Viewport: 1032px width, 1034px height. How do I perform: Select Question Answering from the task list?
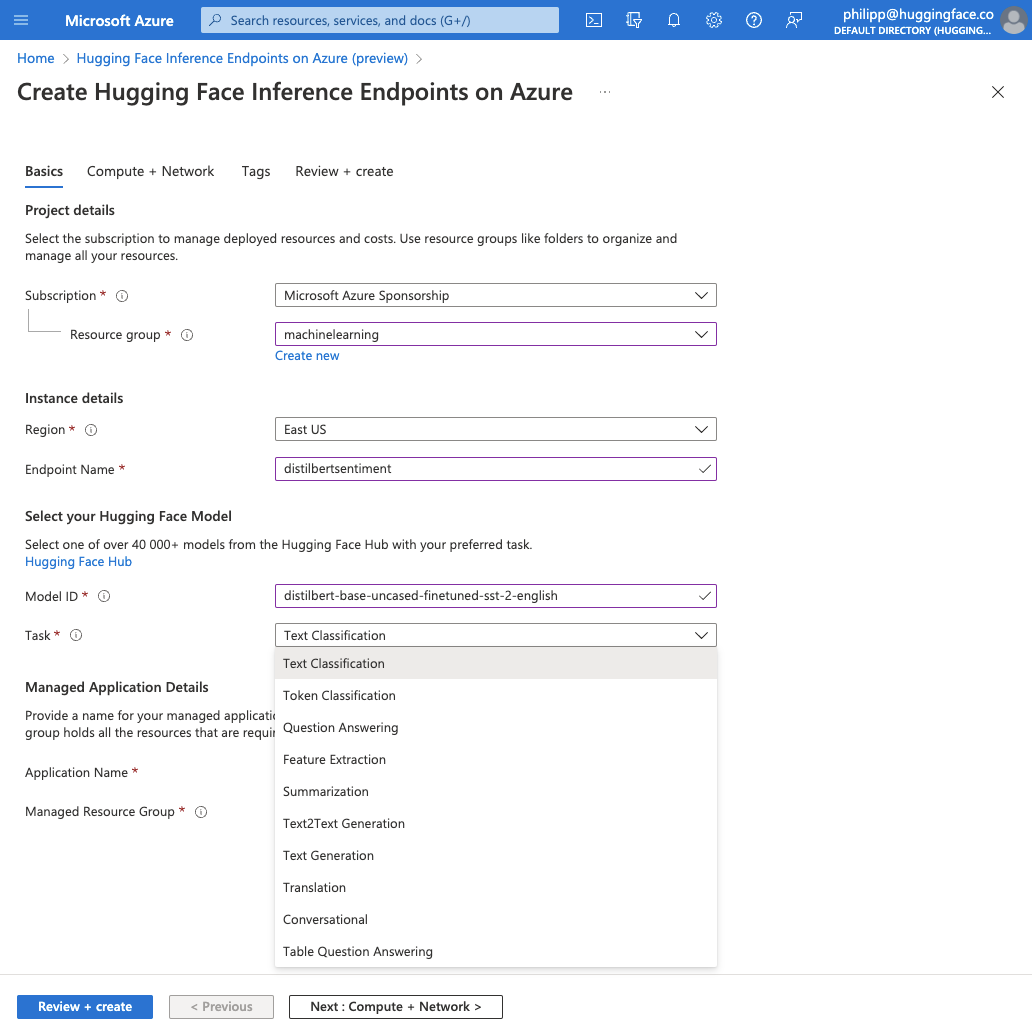(x=341, y=728)
